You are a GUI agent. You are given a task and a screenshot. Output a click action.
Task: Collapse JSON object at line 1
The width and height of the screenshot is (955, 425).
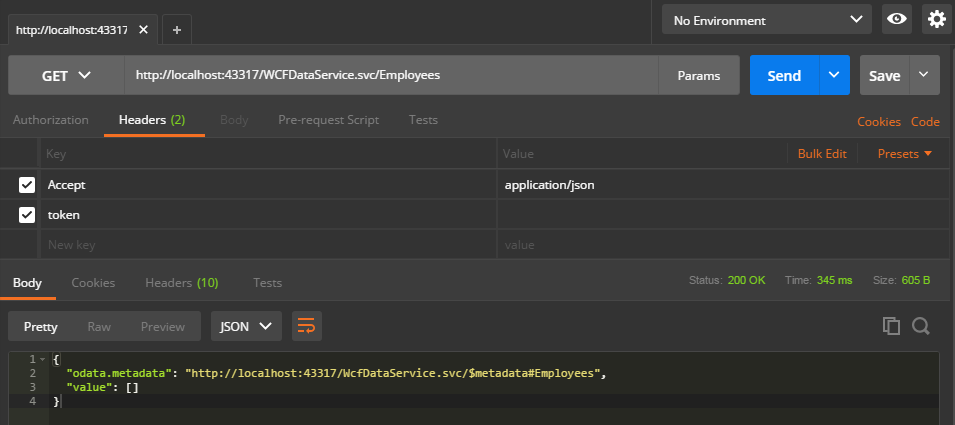point(43,359)
